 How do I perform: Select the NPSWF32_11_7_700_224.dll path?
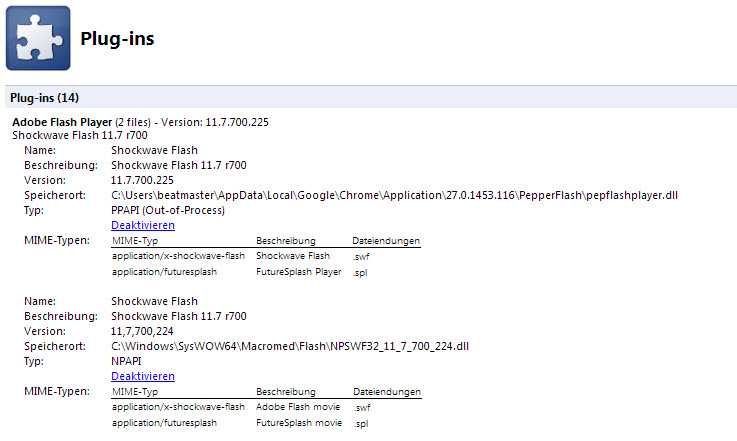[x=290, y=346]
